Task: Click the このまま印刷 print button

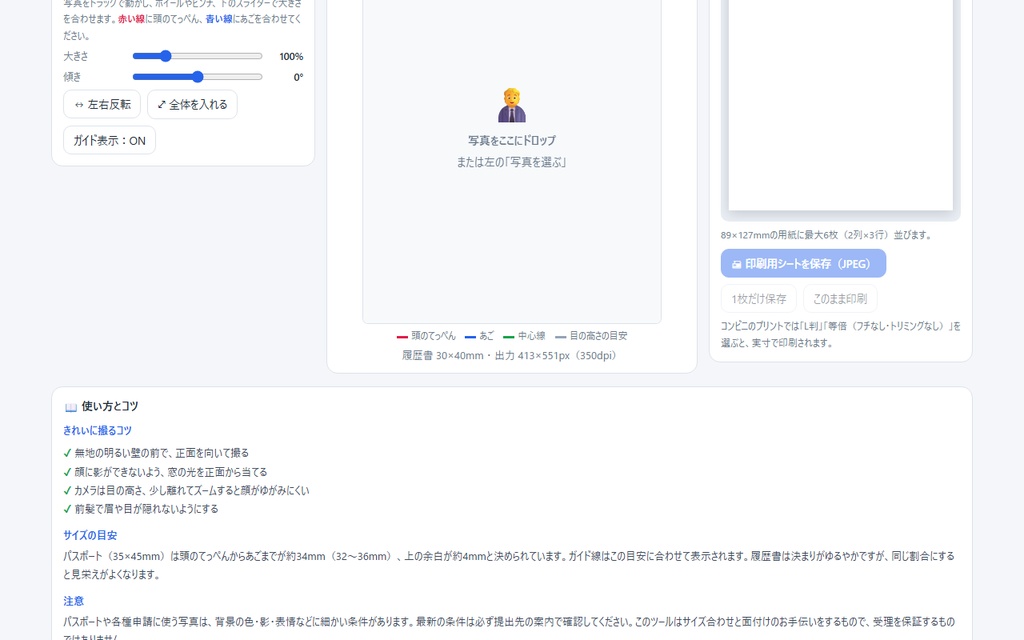Action: pos(840,298)
